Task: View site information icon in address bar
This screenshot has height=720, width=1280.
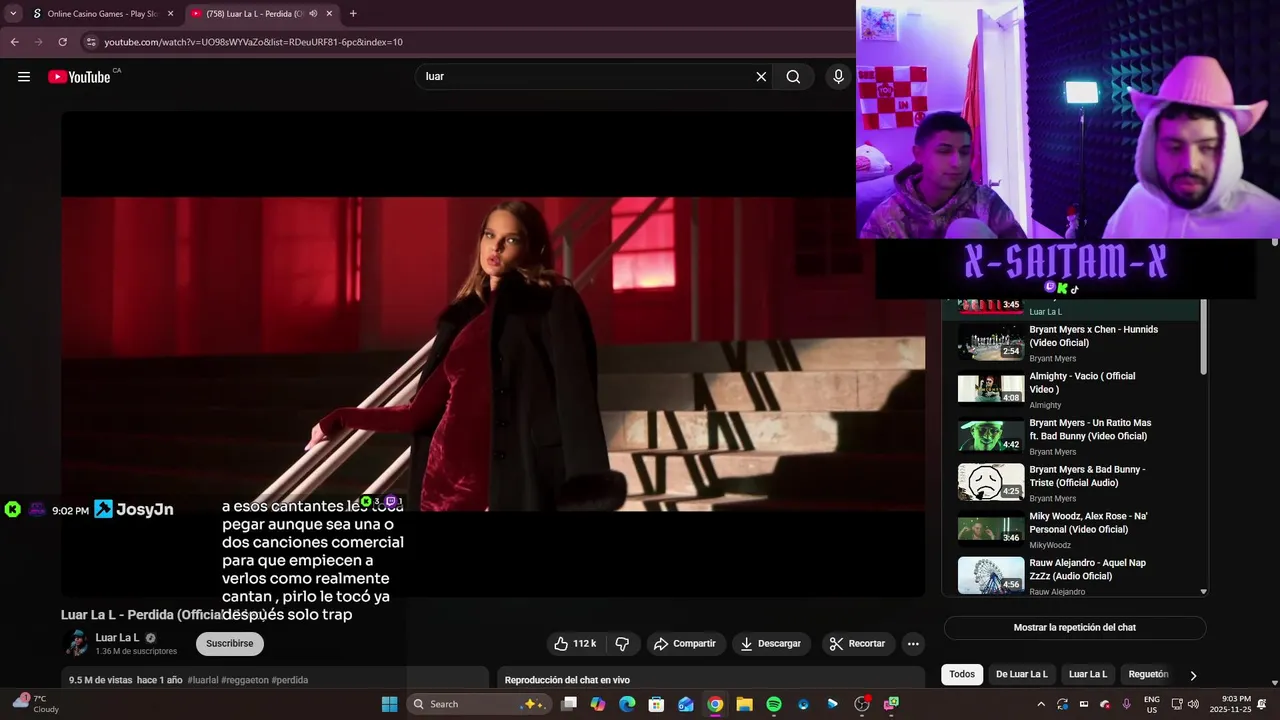Action: tap(91, 42)
